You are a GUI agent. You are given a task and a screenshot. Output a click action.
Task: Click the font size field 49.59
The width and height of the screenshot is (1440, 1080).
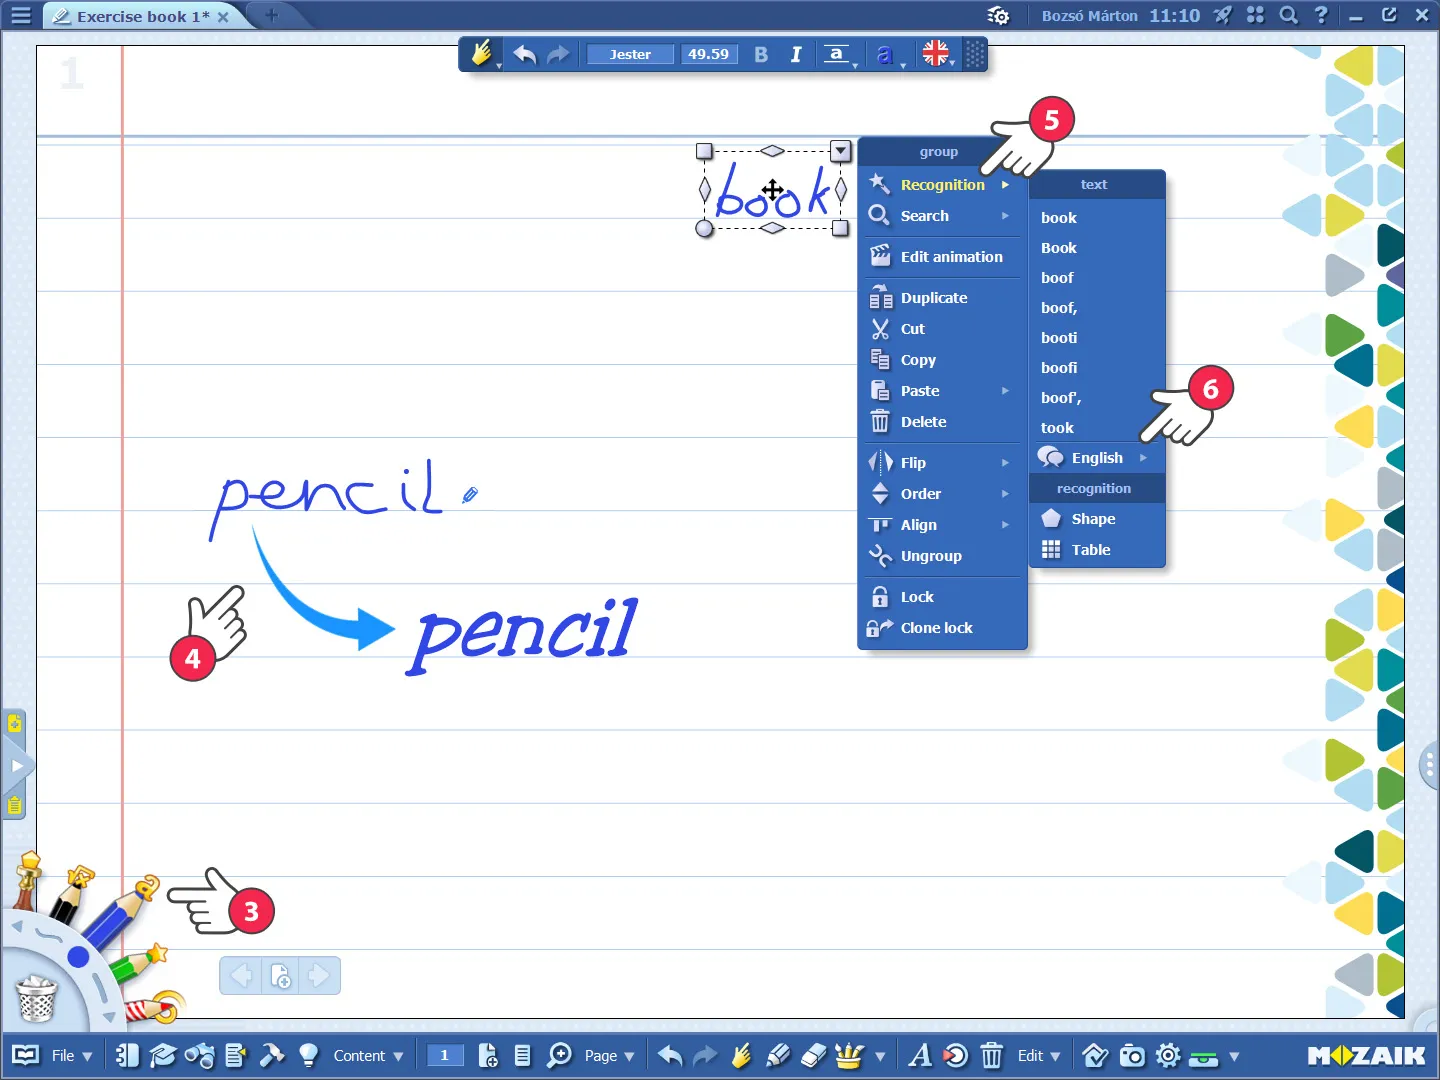(x=708, y=55)
